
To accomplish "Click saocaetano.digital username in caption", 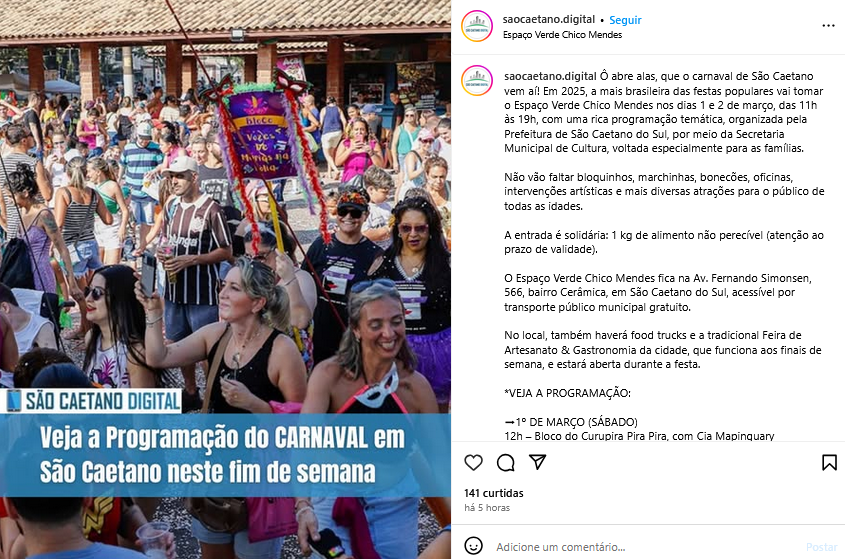I will (x=550, y=76).
